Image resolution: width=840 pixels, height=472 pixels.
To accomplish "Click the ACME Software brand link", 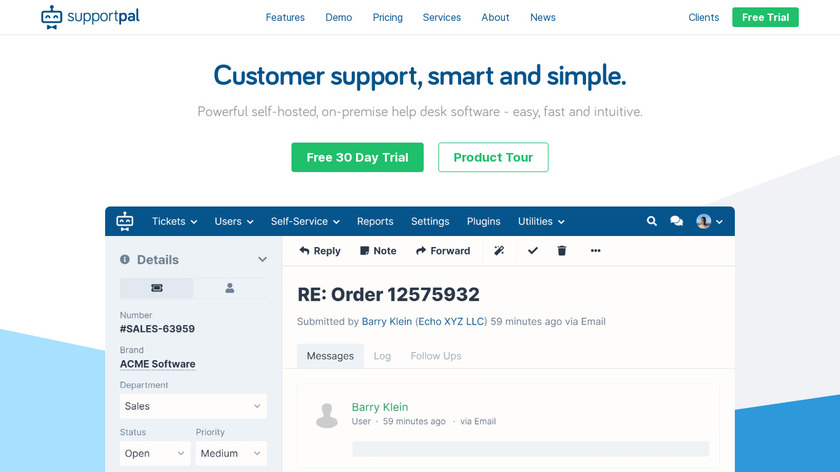I will (158, 364).
